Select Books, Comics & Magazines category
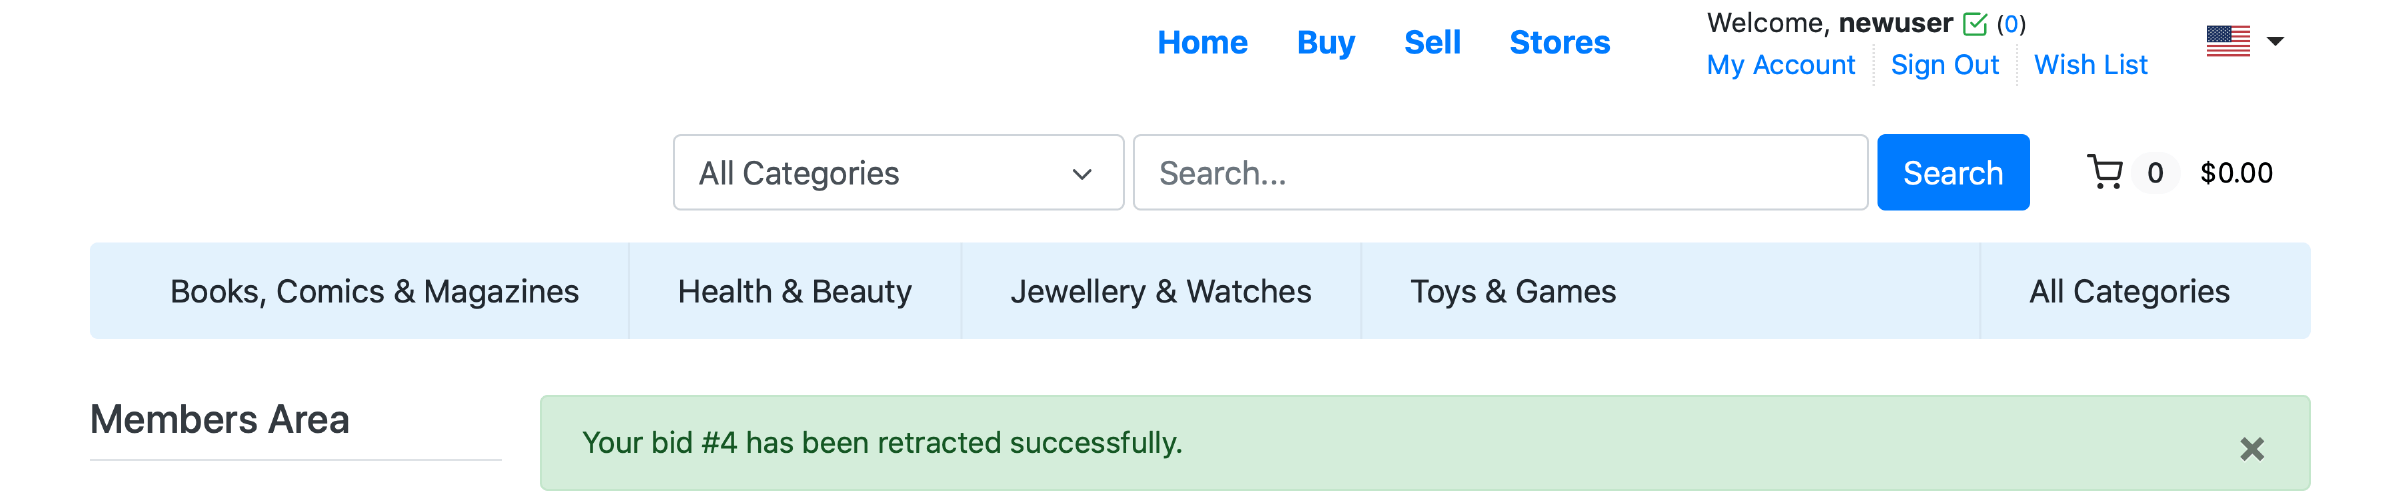 374,291
